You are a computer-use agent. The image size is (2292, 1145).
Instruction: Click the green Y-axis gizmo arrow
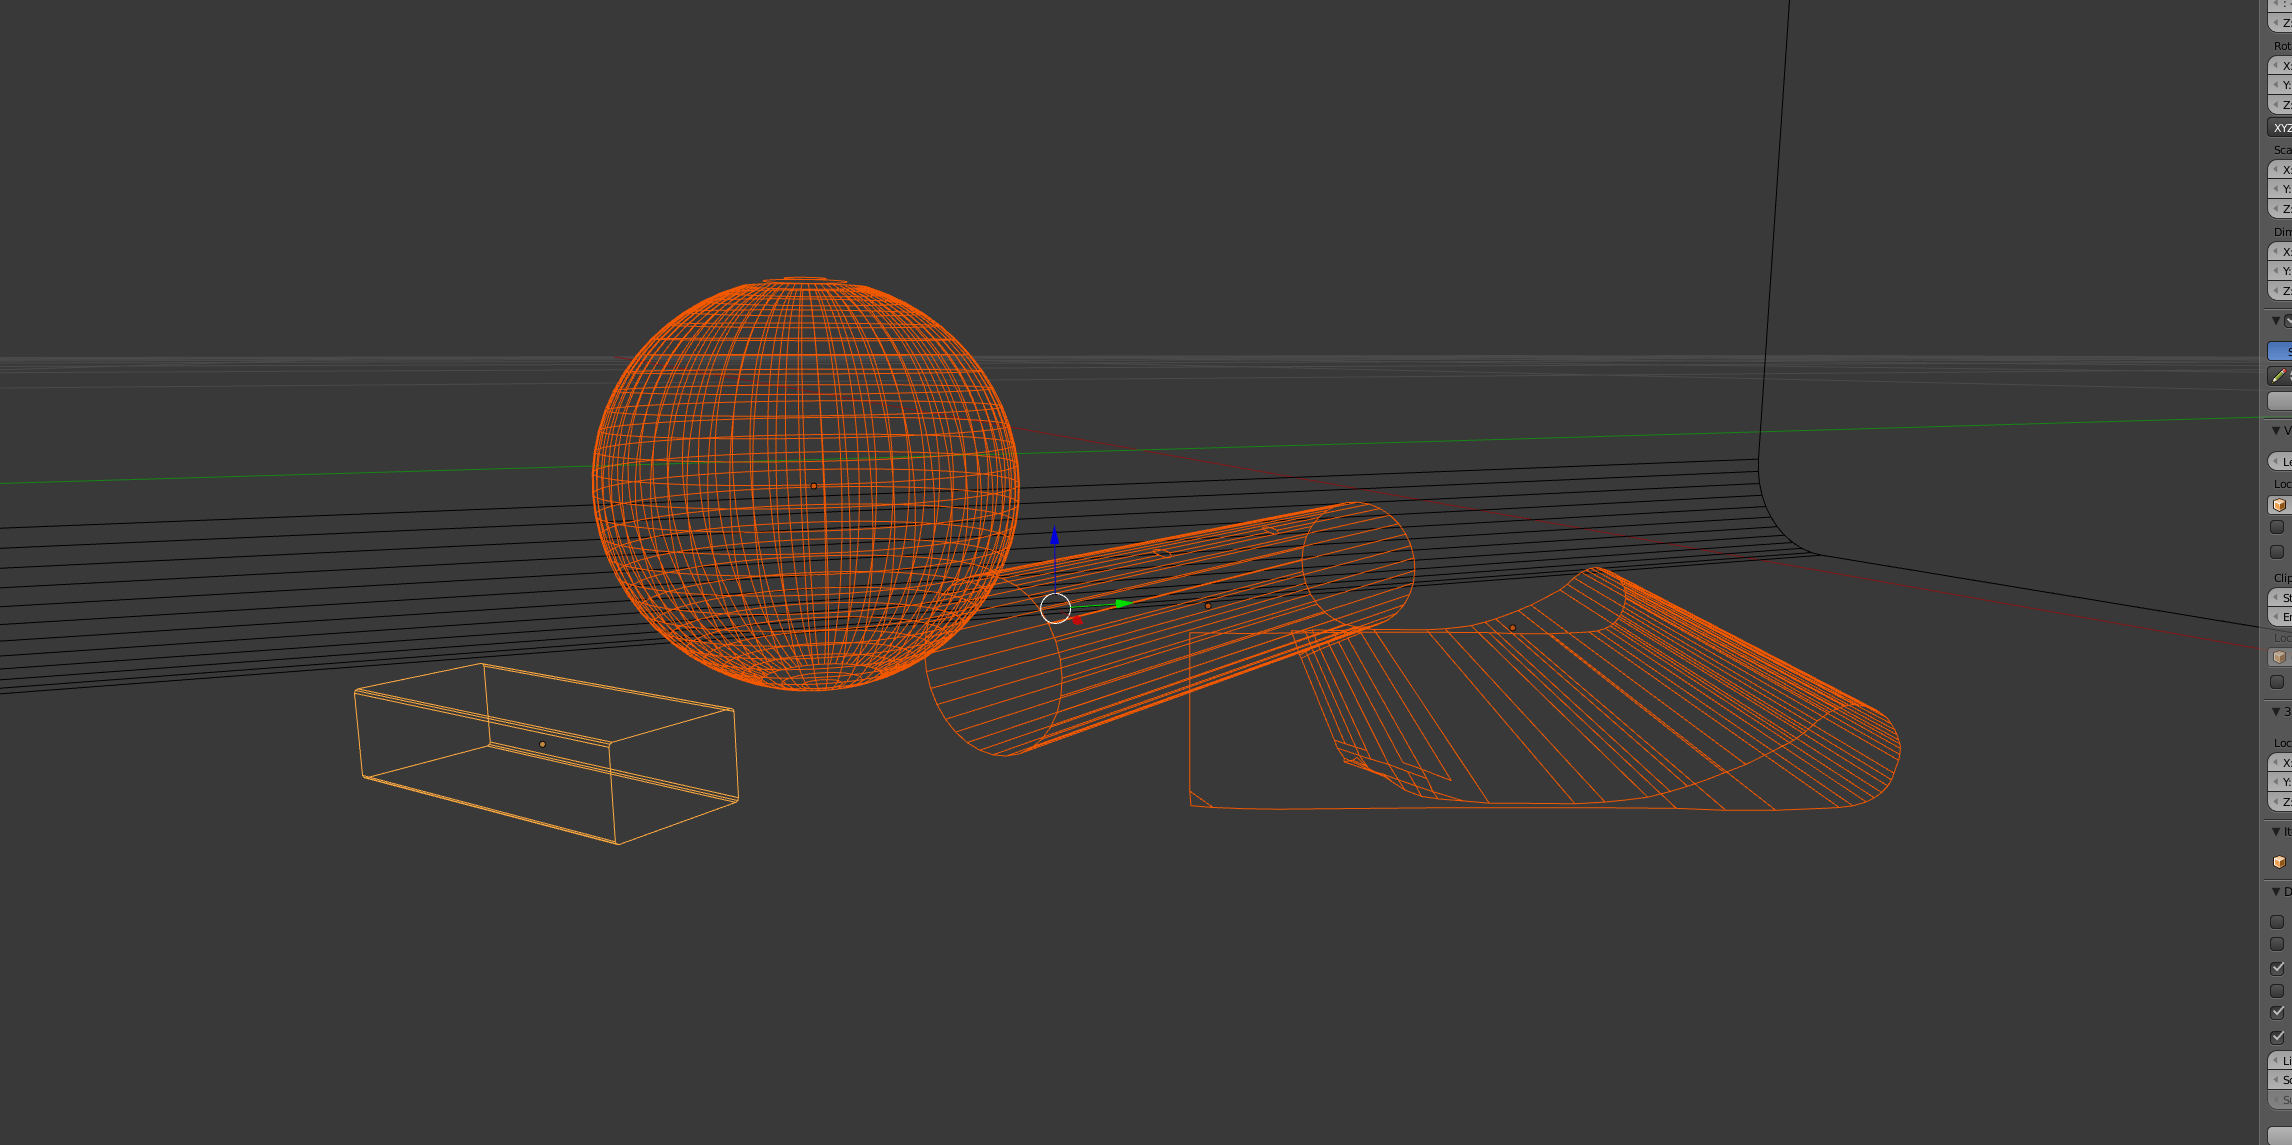pos(1123,604)
